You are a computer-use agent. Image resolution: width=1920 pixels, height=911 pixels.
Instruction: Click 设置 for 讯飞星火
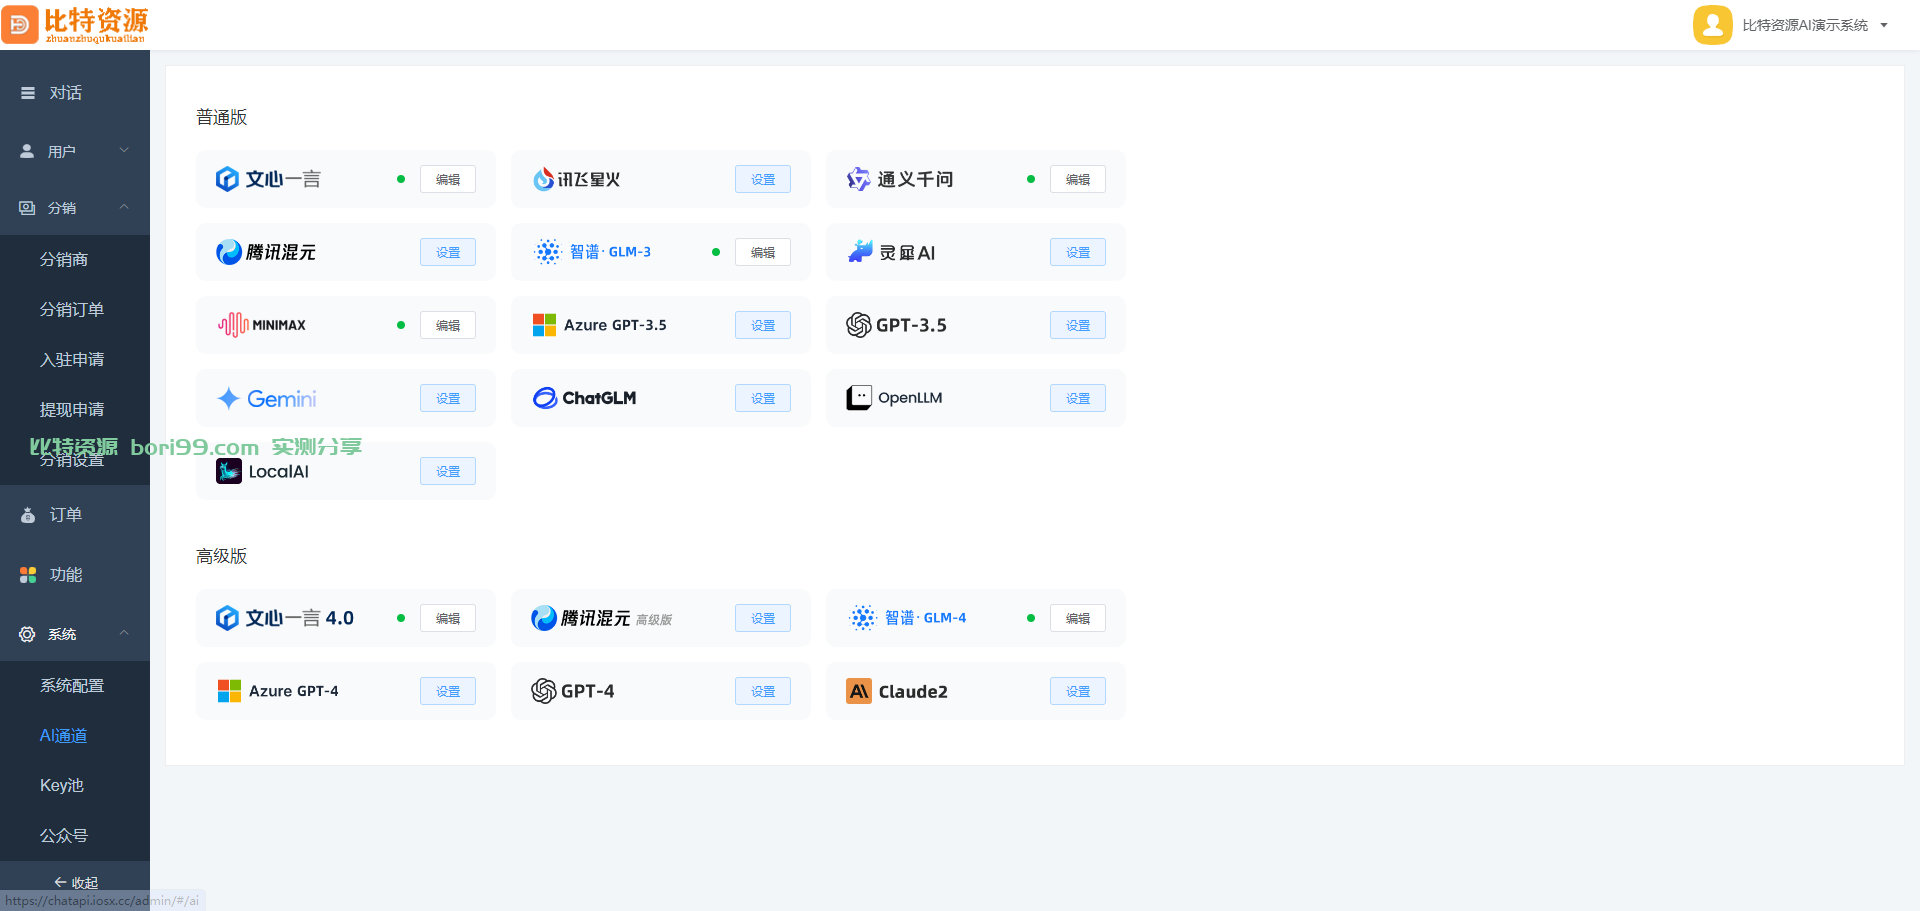(x=763, y=179)
